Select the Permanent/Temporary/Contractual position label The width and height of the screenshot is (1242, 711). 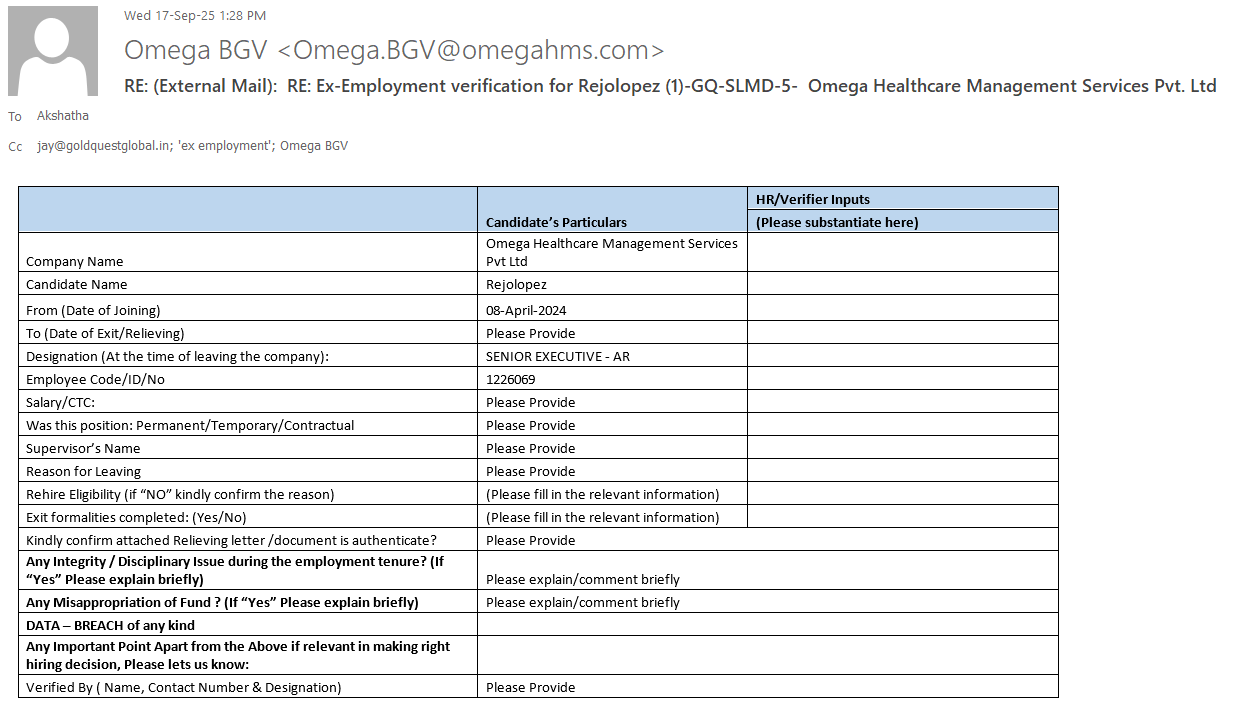(x=190, y=425)
